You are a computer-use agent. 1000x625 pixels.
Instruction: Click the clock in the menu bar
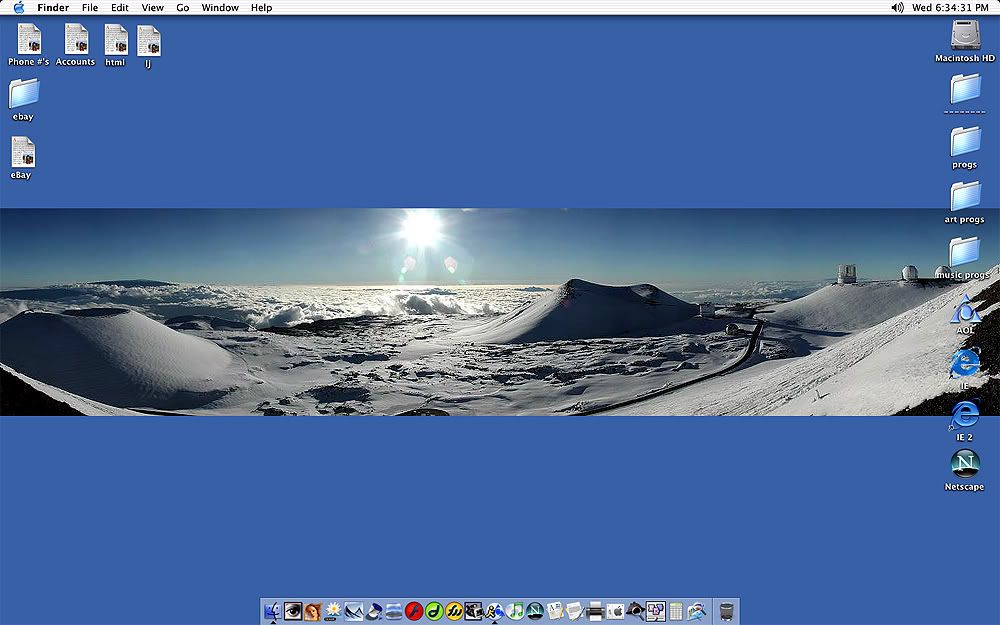(x=950, y=8)
